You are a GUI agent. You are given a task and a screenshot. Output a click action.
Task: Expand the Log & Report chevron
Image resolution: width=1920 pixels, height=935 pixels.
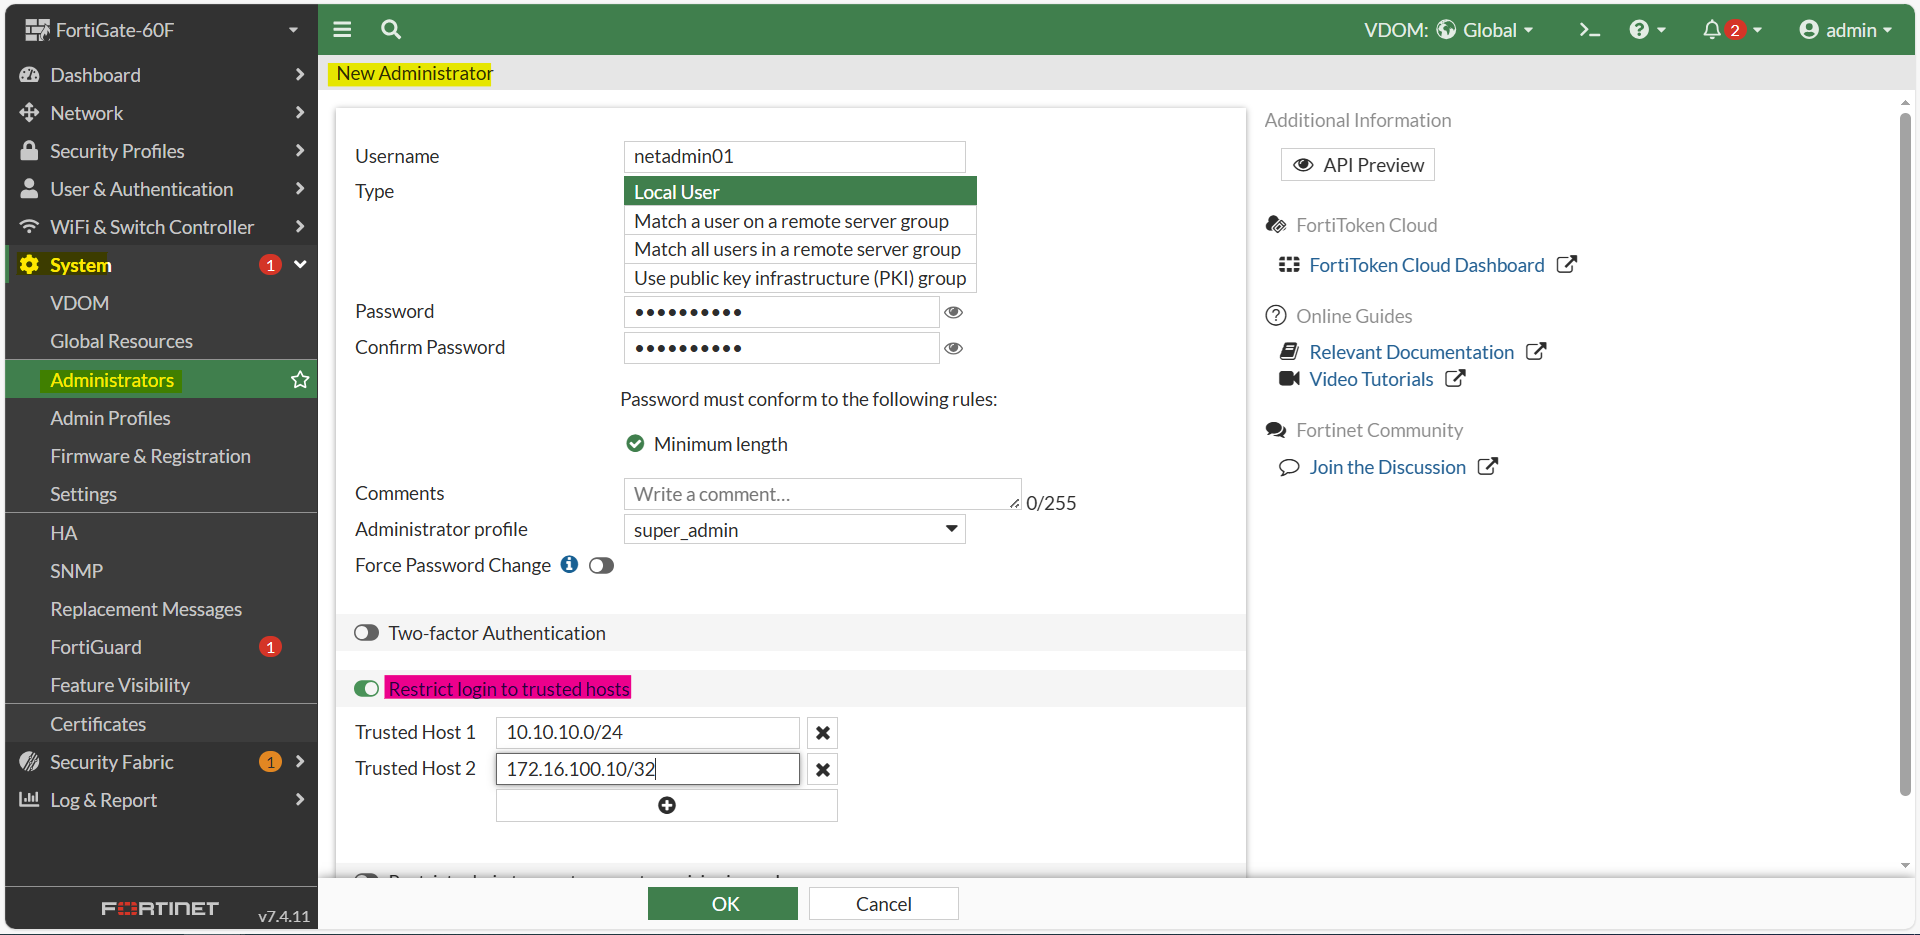tap(300, 800)
